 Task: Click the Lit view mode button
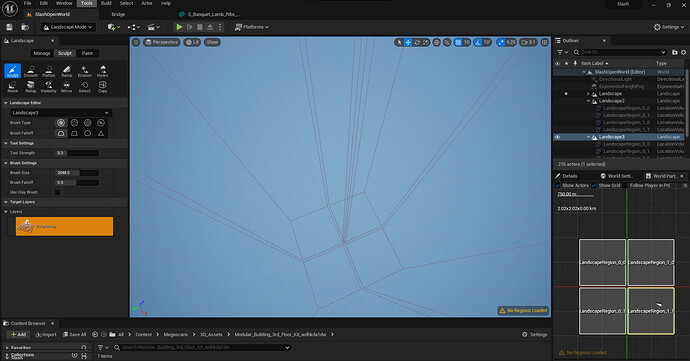192,42
